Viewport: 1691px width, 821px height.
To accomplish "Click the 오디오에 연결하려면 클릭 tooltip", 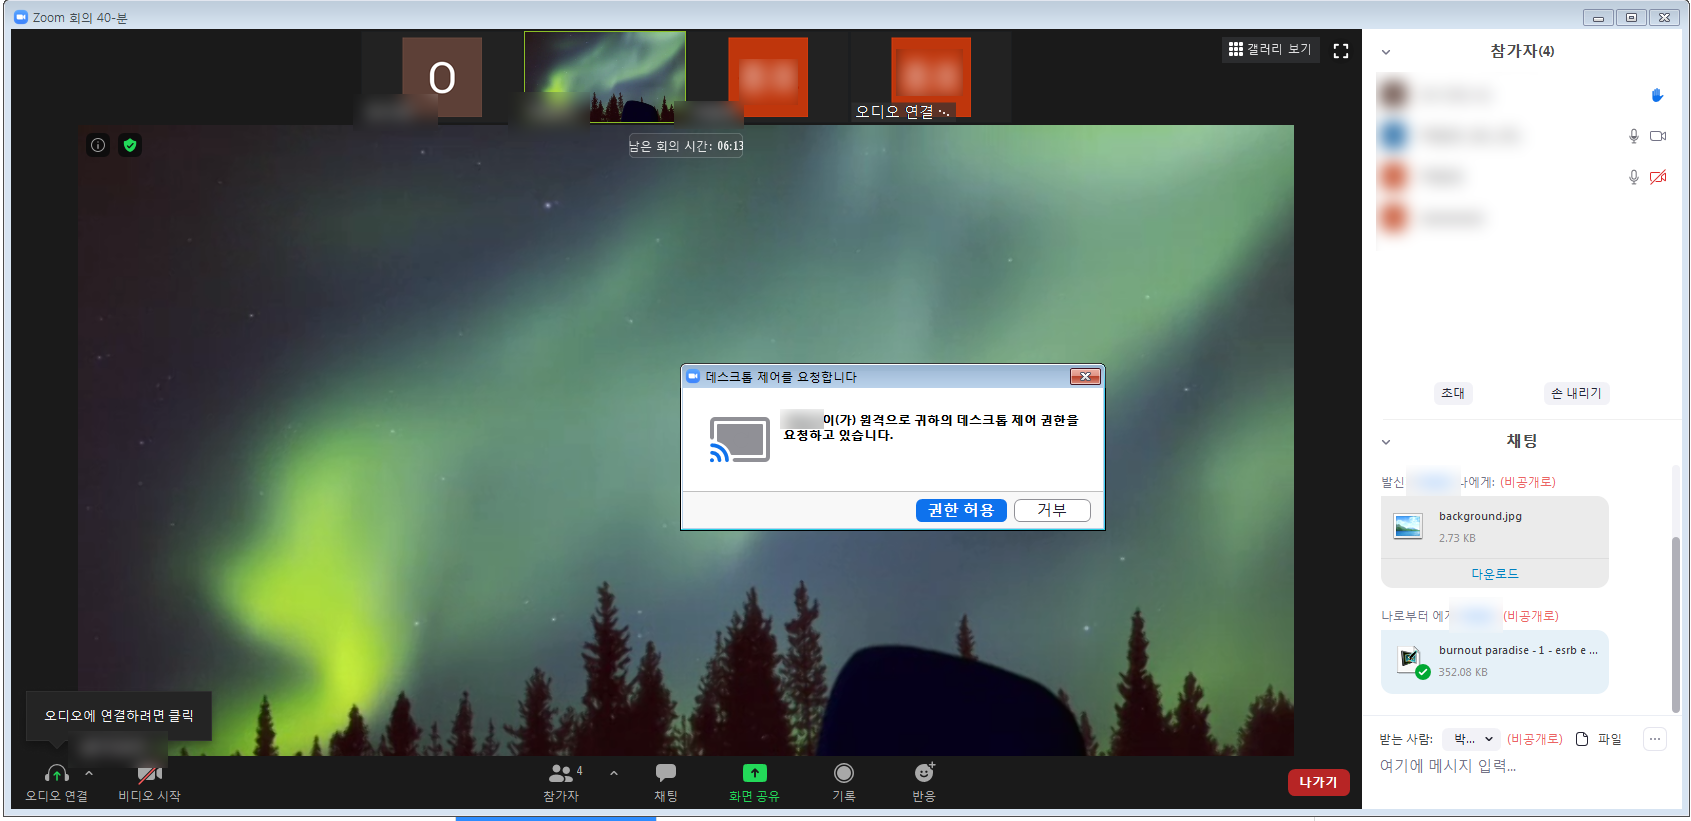I will point(119,716).
